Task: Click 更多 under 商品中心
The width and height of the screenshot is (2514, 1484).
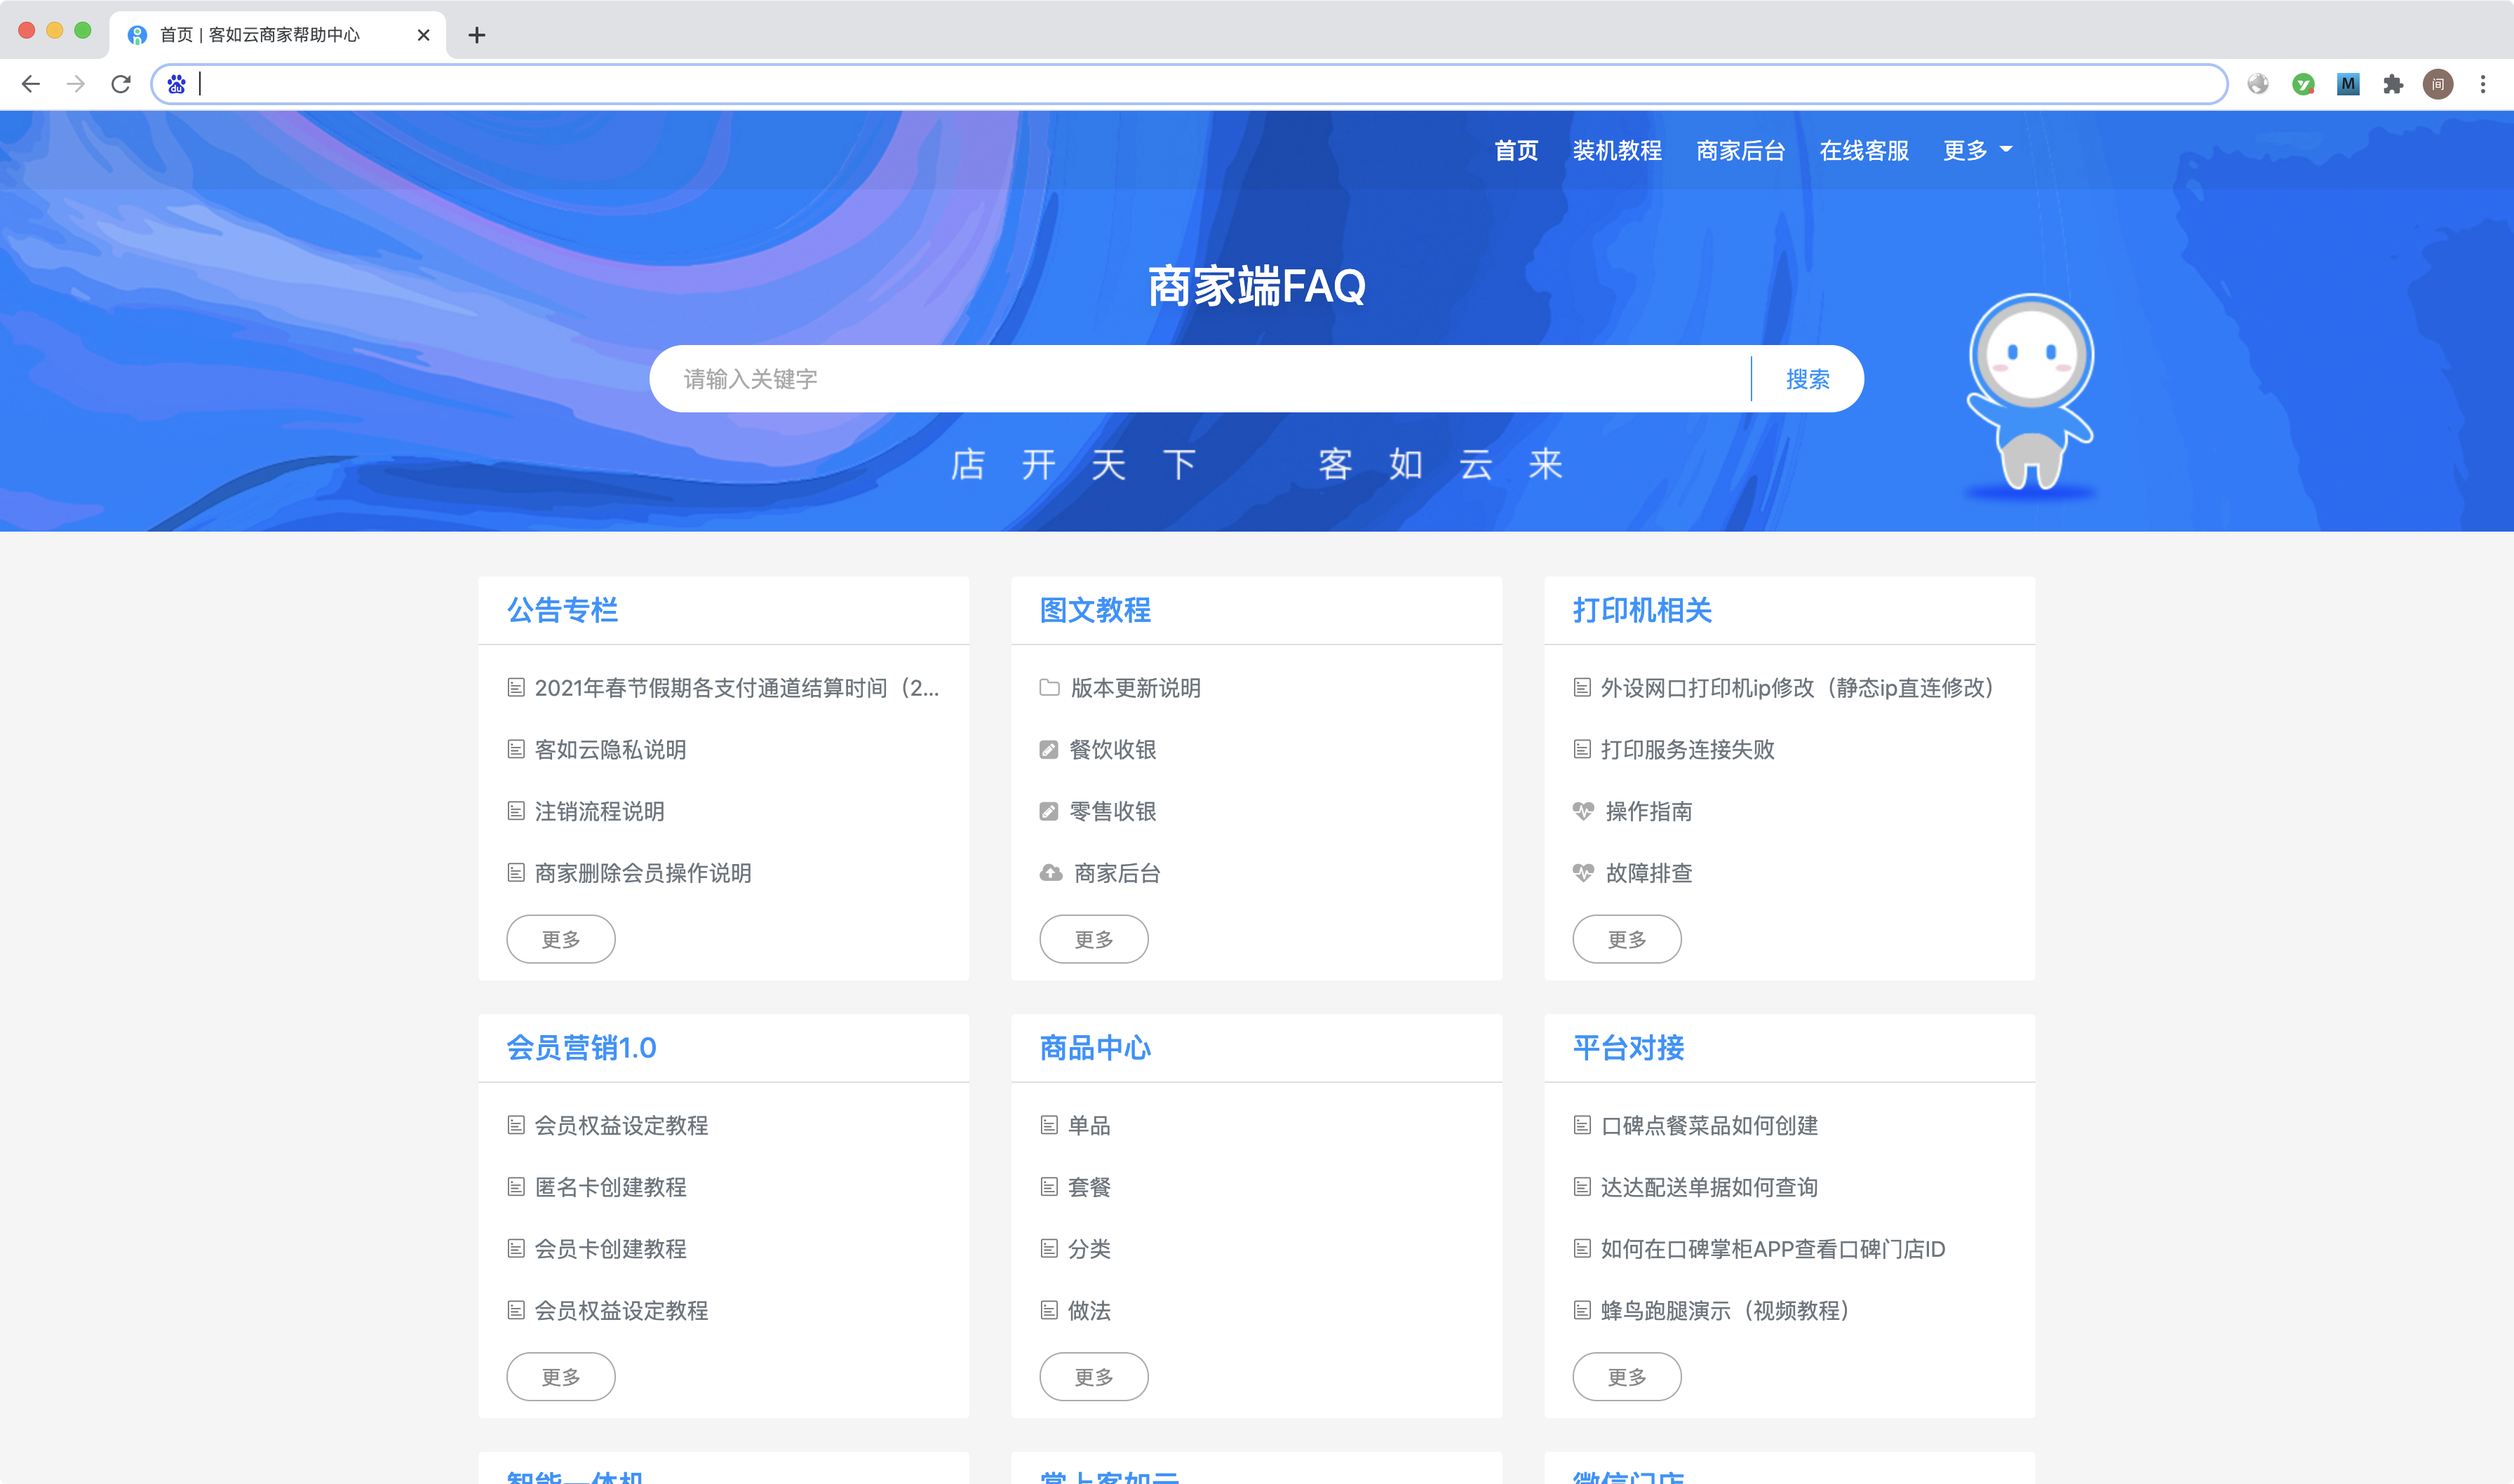Action: [x=1094, y=1378]
